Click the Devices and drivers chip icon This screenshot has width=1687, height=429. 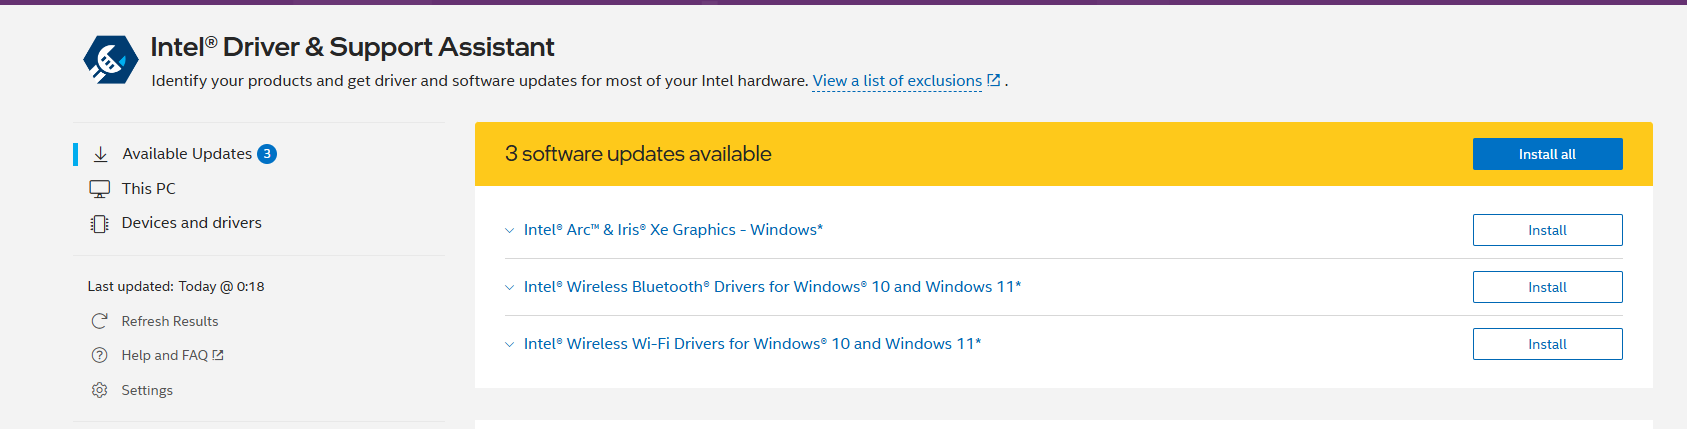point(100,224)
